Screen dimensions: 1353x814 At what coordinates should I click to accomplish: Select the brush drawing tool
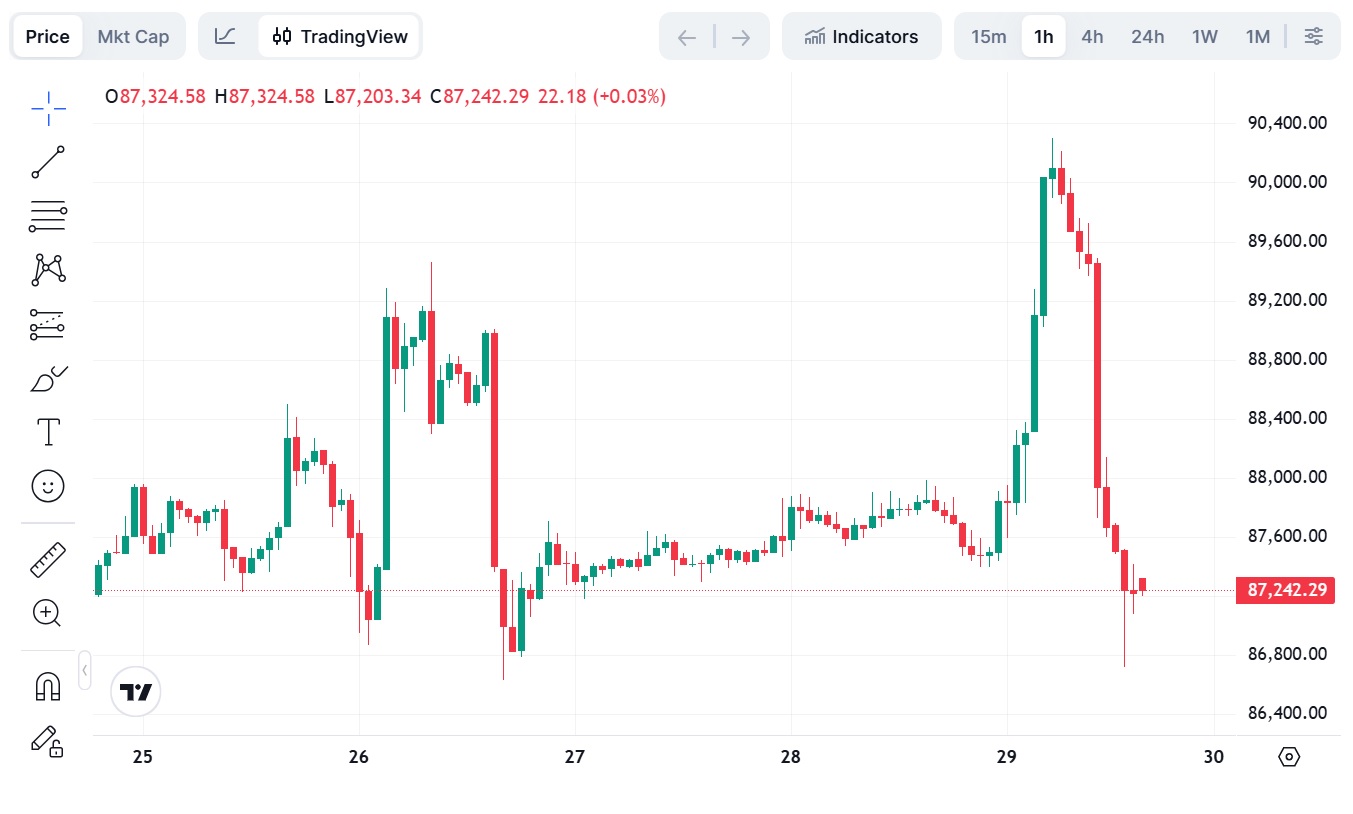[x=47, y=379]
